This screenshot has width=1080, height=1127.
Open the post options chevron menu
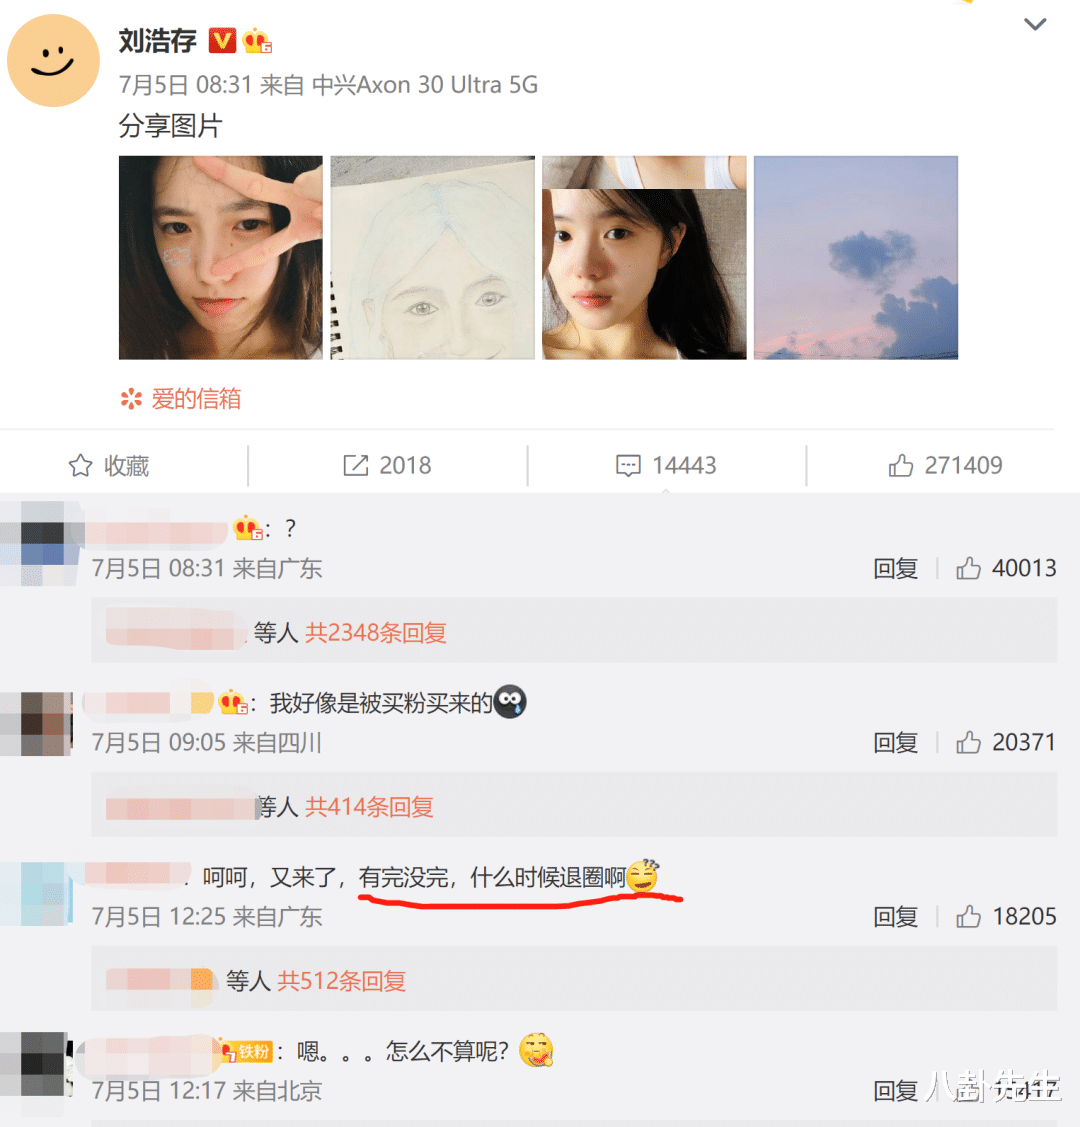pyautogui.click(x=1035, y=24)
